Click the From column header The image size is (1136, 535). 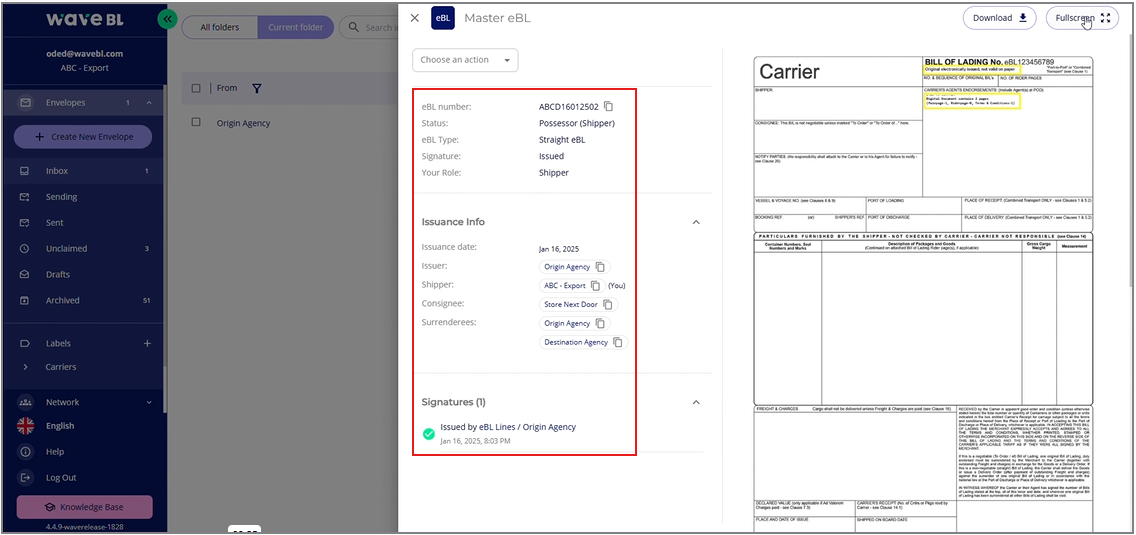pyautogui.click(x=227, y=88)
